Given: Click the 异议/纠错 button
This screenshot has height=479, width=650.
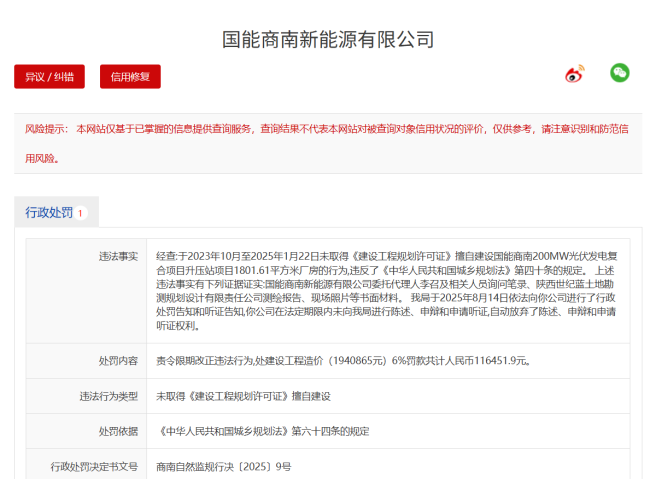Looking at the screenshot, I should pyautogui.click(x=49, y=77).
